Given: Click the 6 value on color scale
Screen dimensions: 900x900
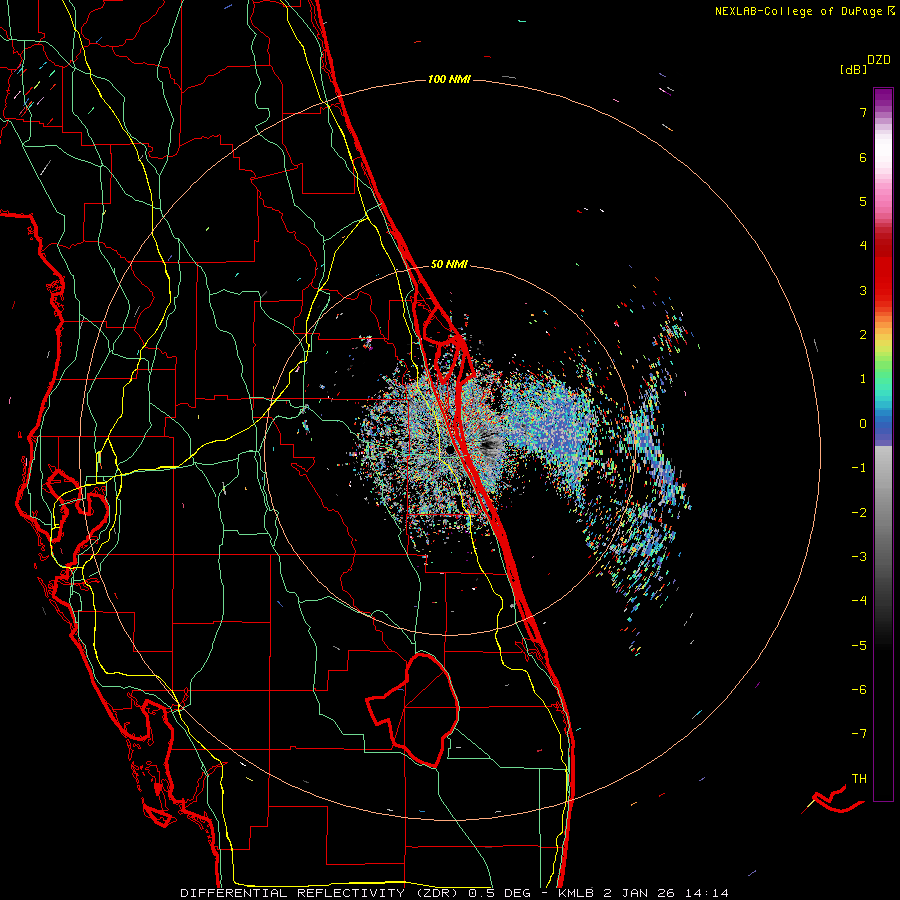Looking at the screenshot, I should tap(863, 157).
